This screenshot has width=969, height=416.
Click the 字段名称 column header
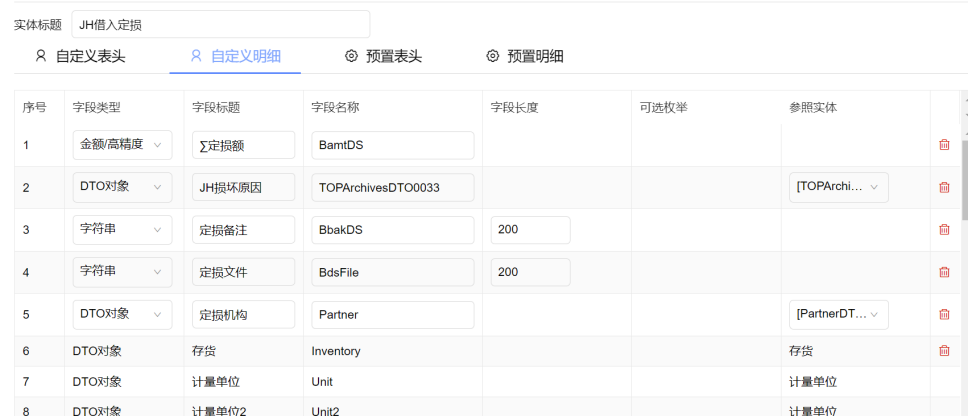[x=336, y=108]
